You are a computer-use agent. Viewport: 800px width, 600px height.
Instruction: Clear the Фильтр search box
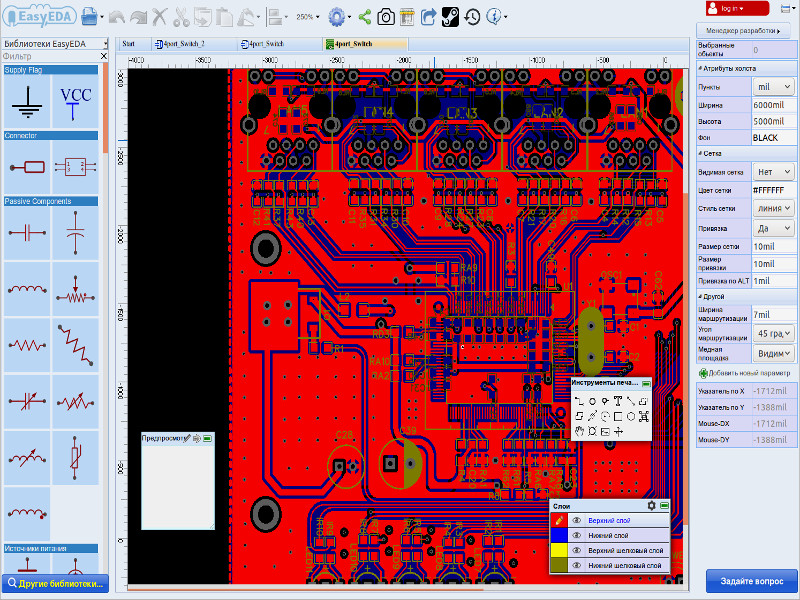[x=104, y=56]
